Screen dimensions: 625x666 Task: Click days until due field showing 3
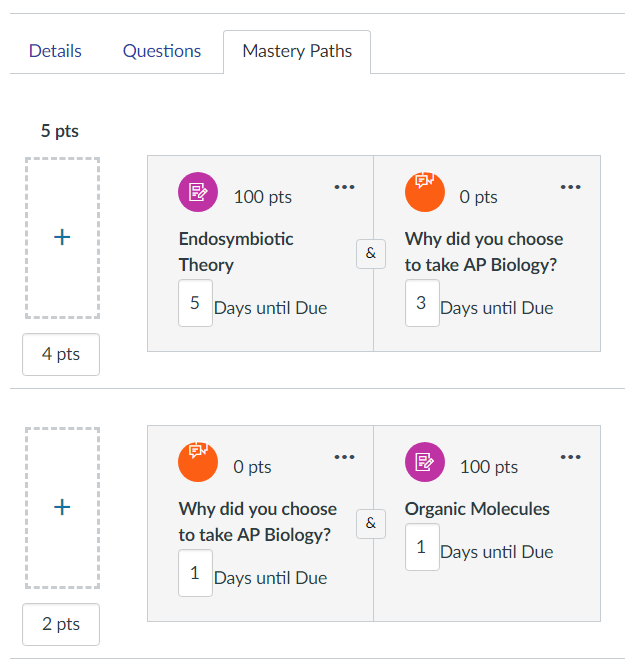(422, 303)
